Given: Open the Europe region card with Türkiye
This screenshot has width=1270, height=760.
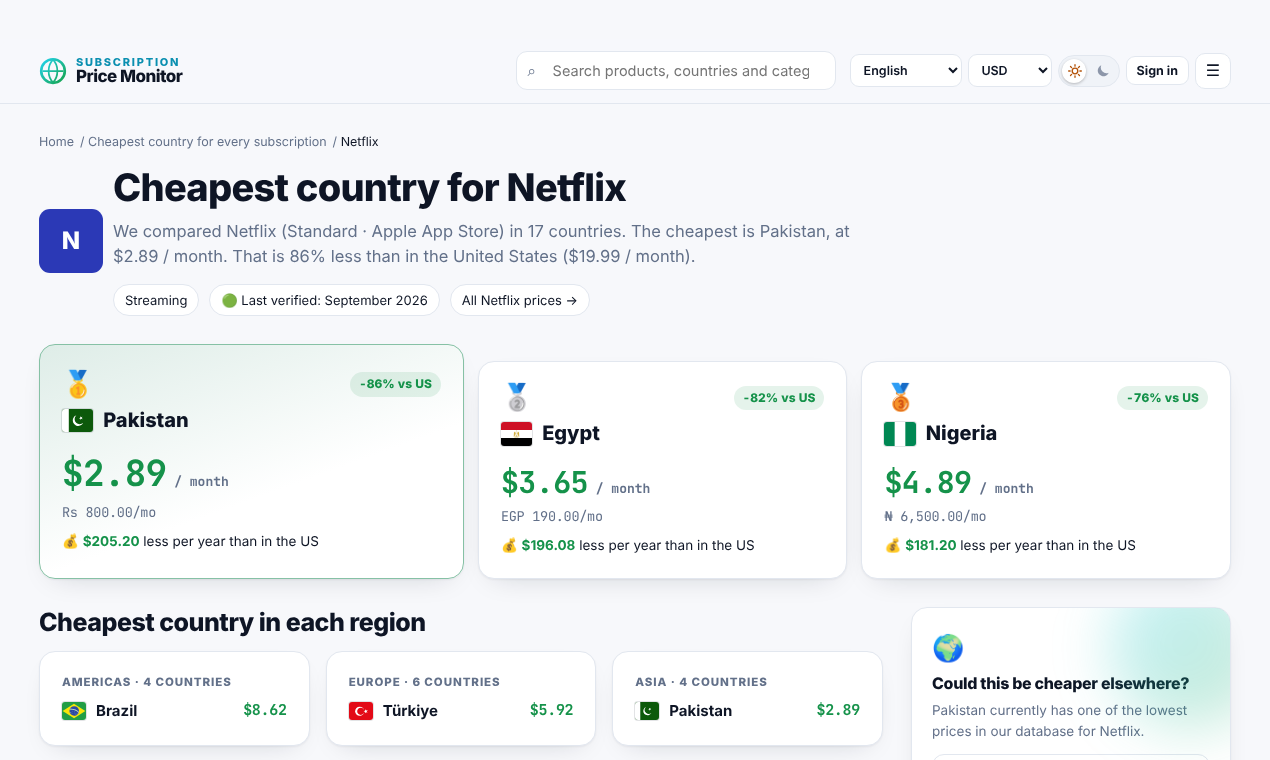Looking at the screenshot, I should pyautogui.click(x=461, y=698).
